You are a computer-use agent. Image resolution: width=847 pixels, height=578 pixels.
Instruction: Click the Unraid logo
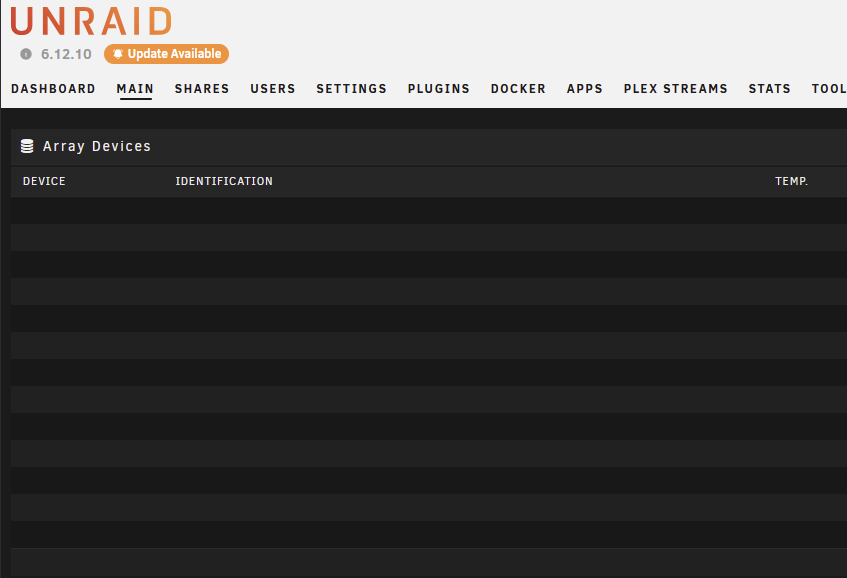[91, 21]
